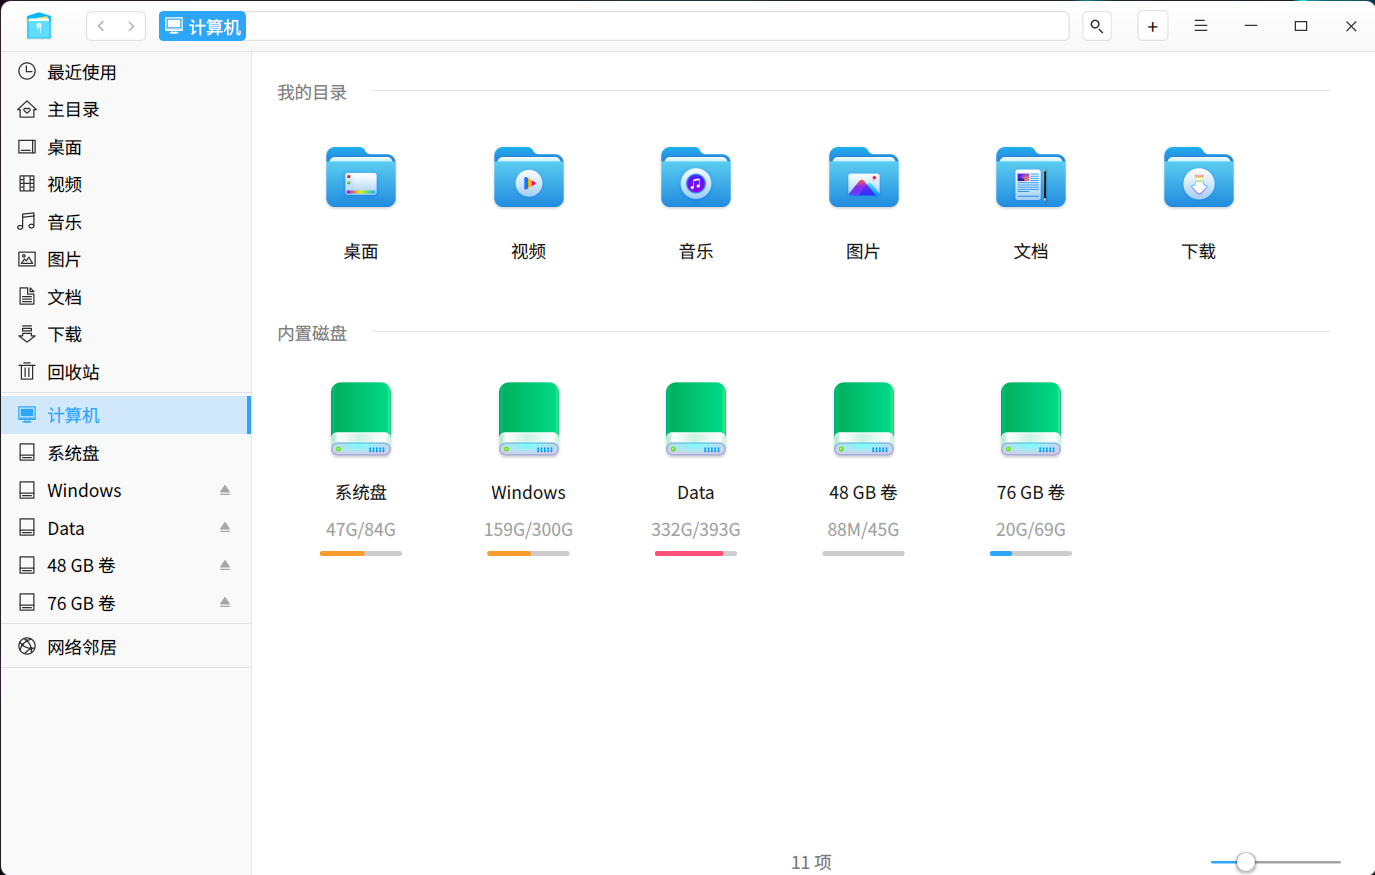Eject the Data volume in sidebar
Image resolution: width=1375 pixels, height=875 pixels.
[x=225, y=528]
